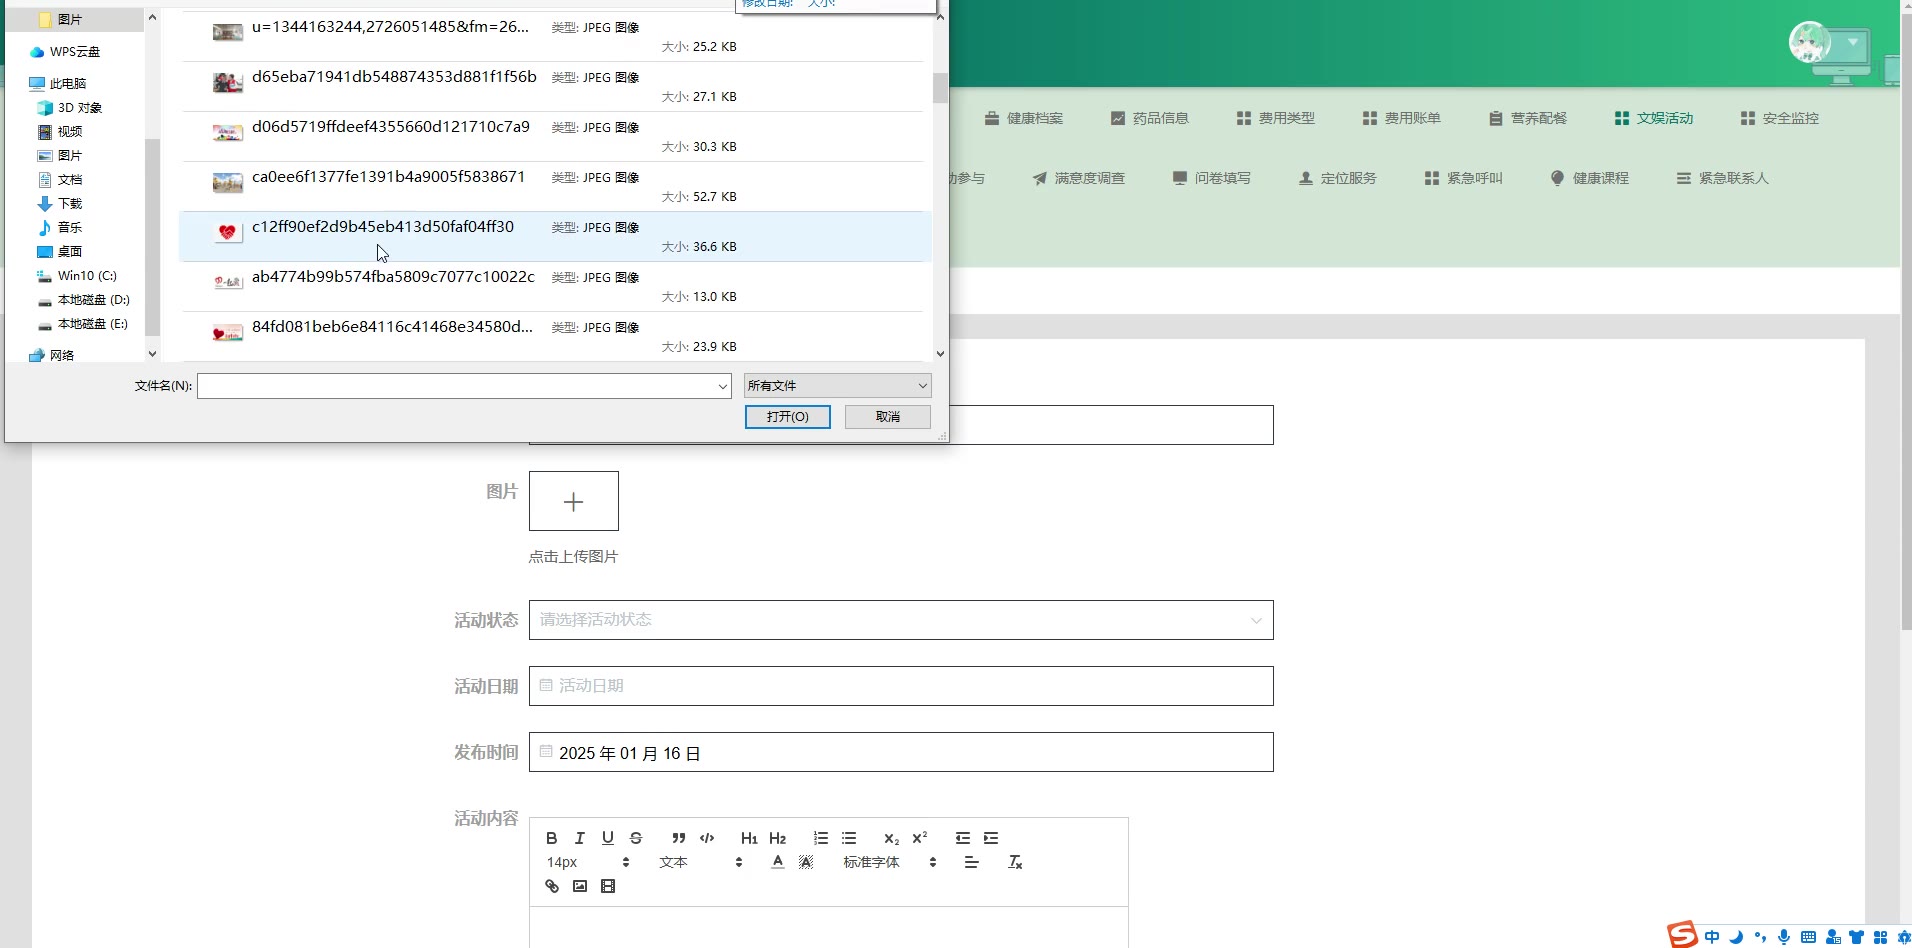Open the 文本 heading style dropdown

pyautogui.click(x=700, y=862)
